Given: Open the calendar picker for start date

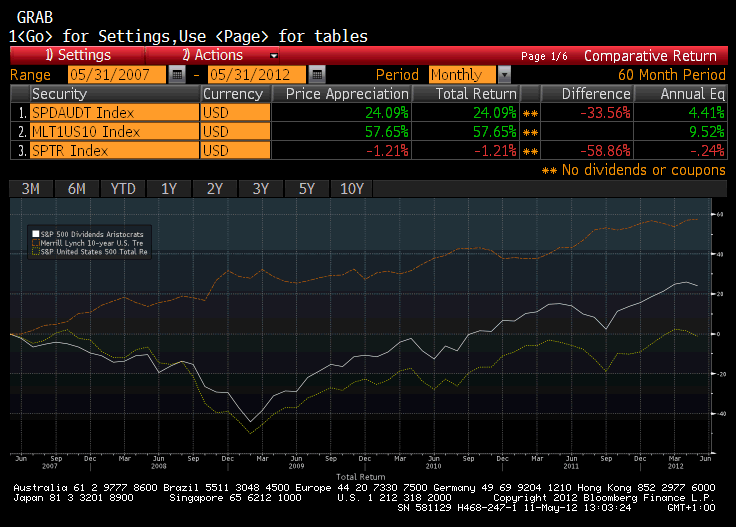Looking at the screenshot, I should coord(177,74).
